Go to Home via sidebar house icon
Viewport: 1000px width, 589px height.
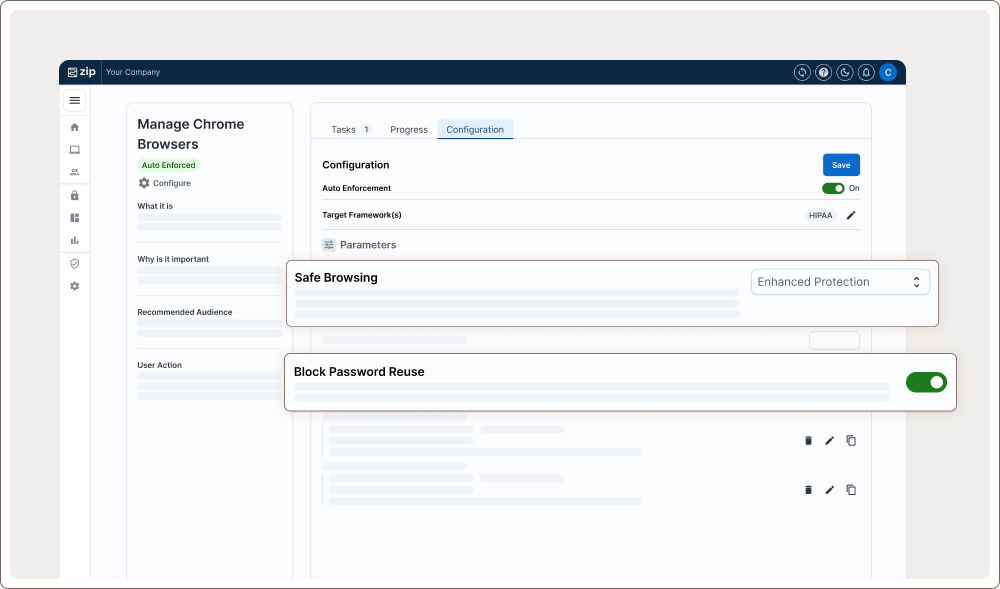(74, 127)
